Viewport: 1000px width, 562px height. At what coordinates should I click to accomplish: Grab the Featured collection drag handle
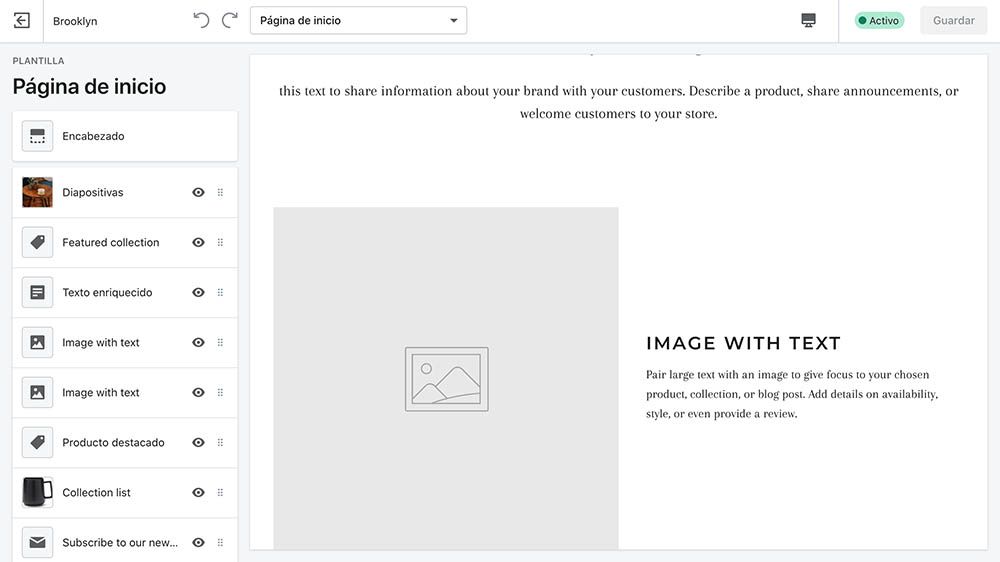click(220, 242)
